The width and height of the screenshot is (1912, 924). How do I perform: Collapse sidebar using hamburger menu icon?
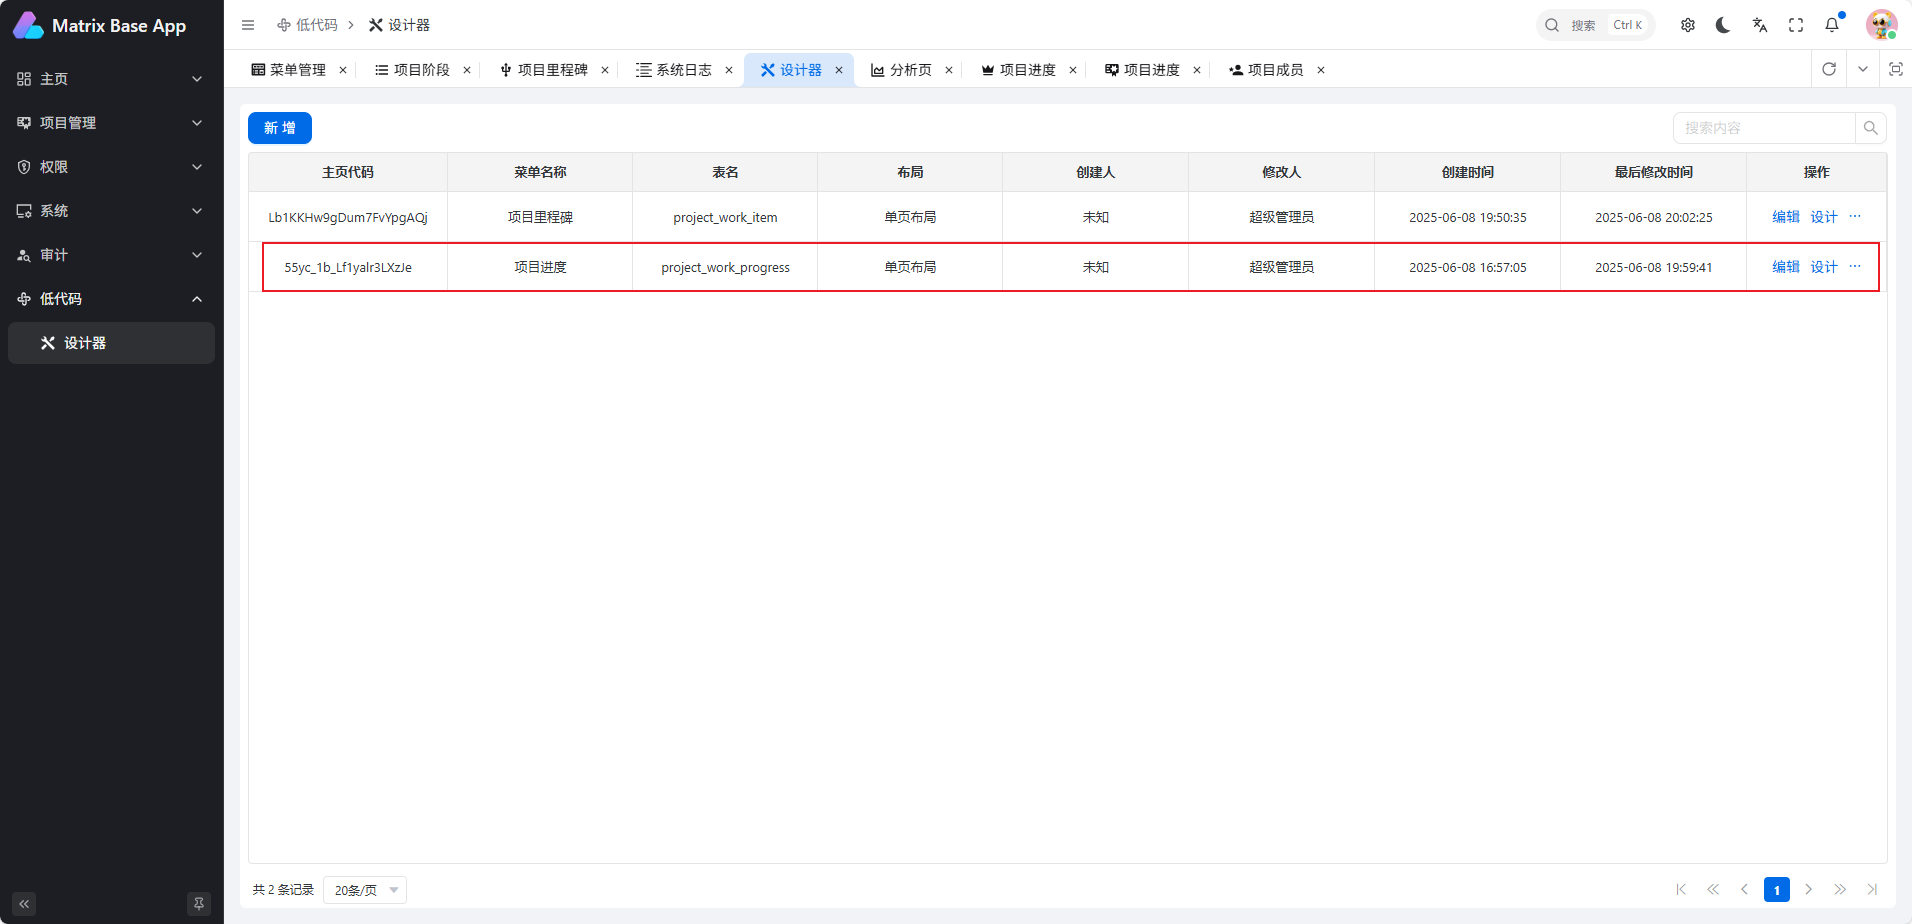(248, 25)
